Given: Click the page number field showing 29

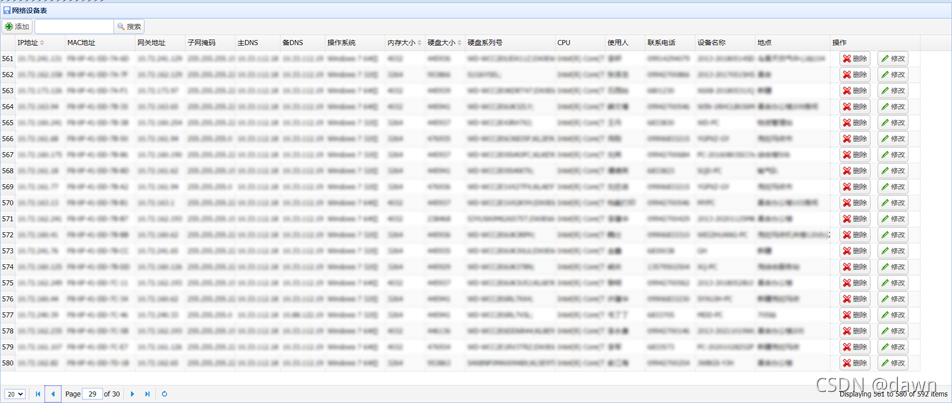Looking at the screenshot, I should (x=92, y=394).
